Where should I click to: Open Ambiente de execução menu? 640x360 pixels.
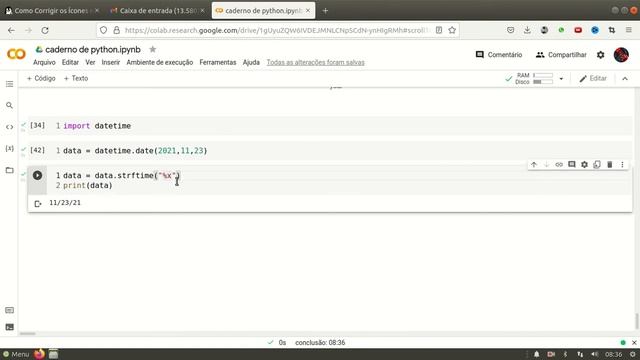160,62
